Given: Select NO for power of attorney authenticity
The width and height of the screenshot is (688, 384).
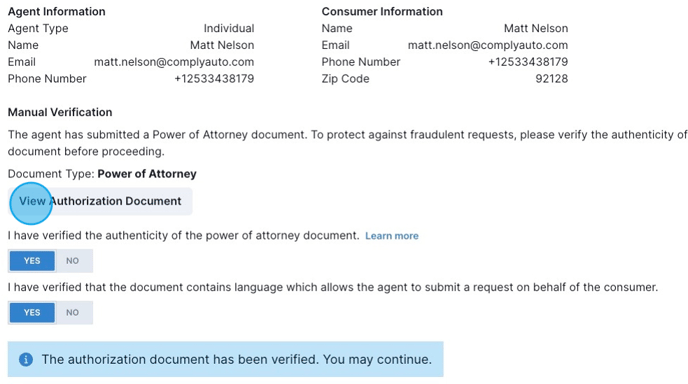Looking at the screenshot, I should click(x=73, y=261).
